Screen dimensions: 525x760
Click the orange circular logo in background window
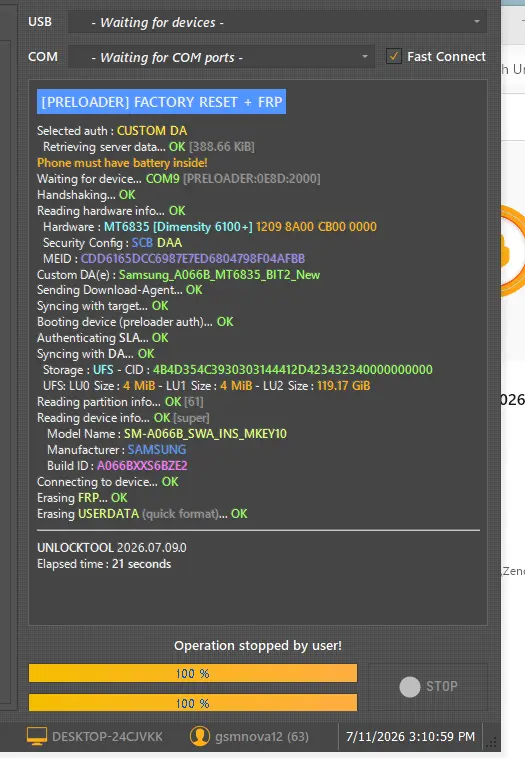point(513,251)
